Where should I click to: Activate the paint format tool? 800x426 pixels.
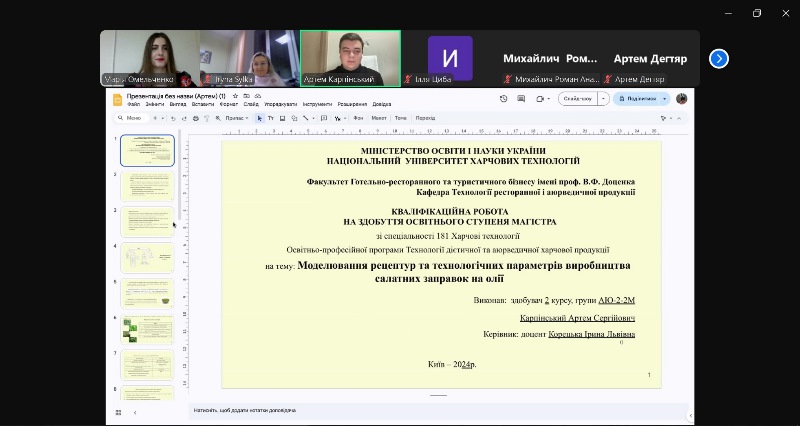[x=207, y=118]
